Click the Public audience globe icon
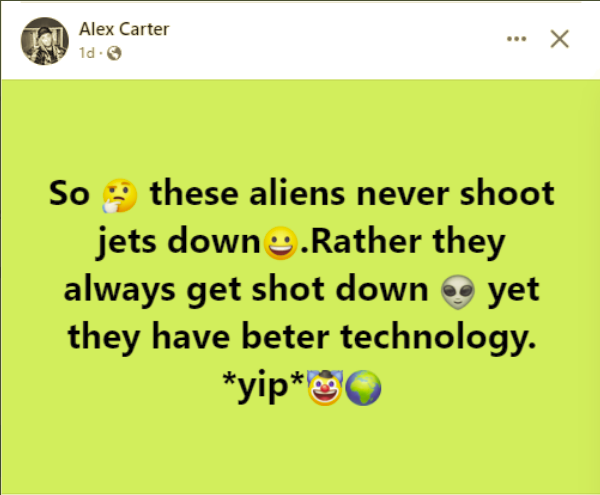 (114, 53)
